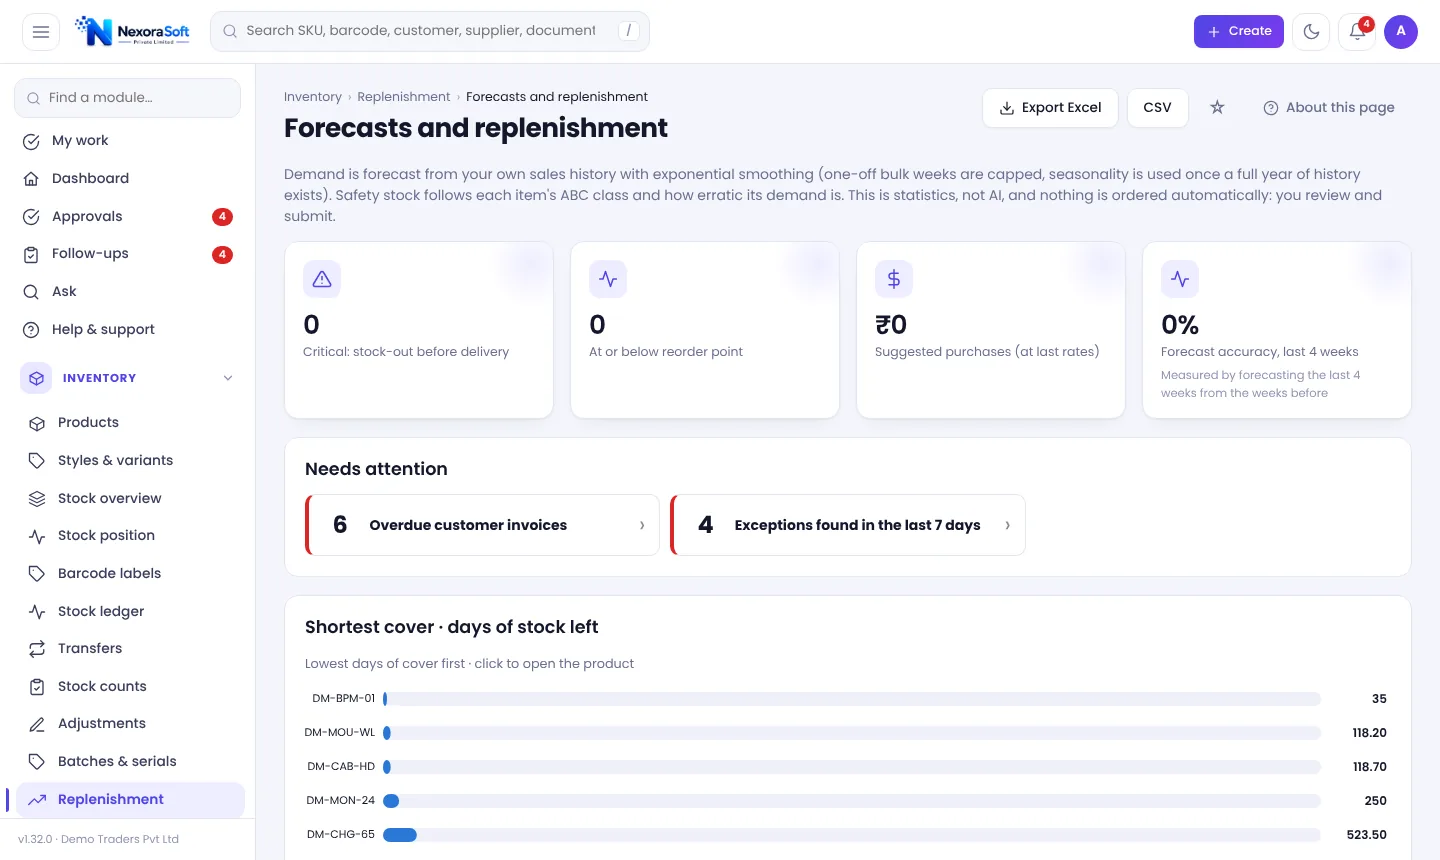The height and width of the screenshot is (860, 1440).
Task: Open the hamburger sidebar menu
Action: (41, 32)
